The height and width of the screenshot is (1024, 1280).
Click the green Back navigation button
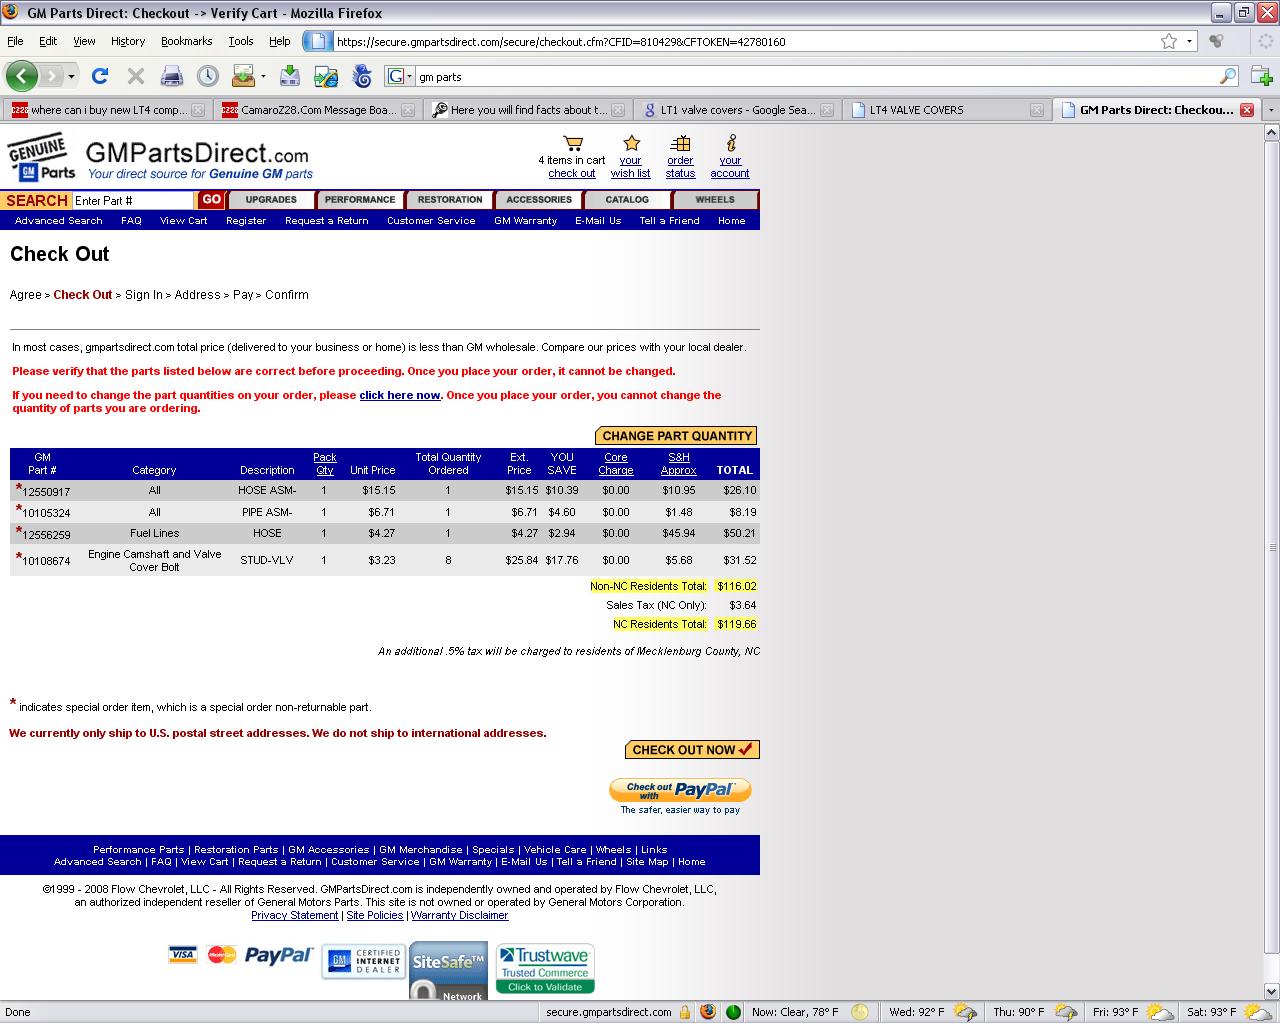(x=22, y=76)
